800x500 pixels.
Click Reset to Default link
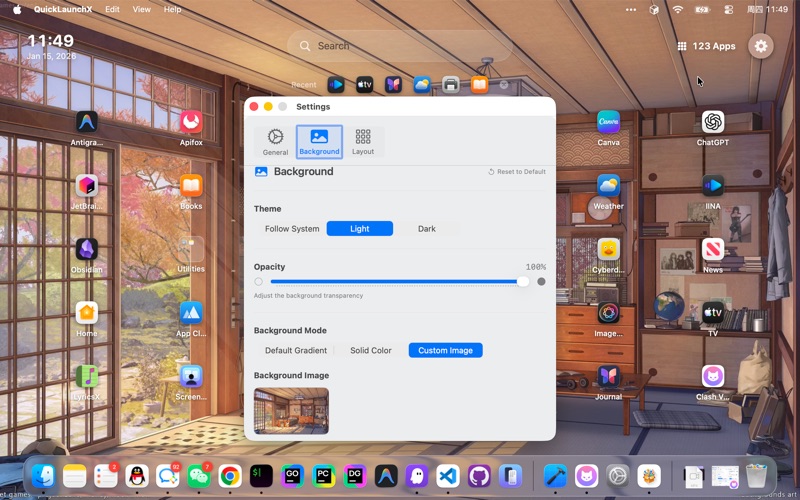tap(517, 172)
